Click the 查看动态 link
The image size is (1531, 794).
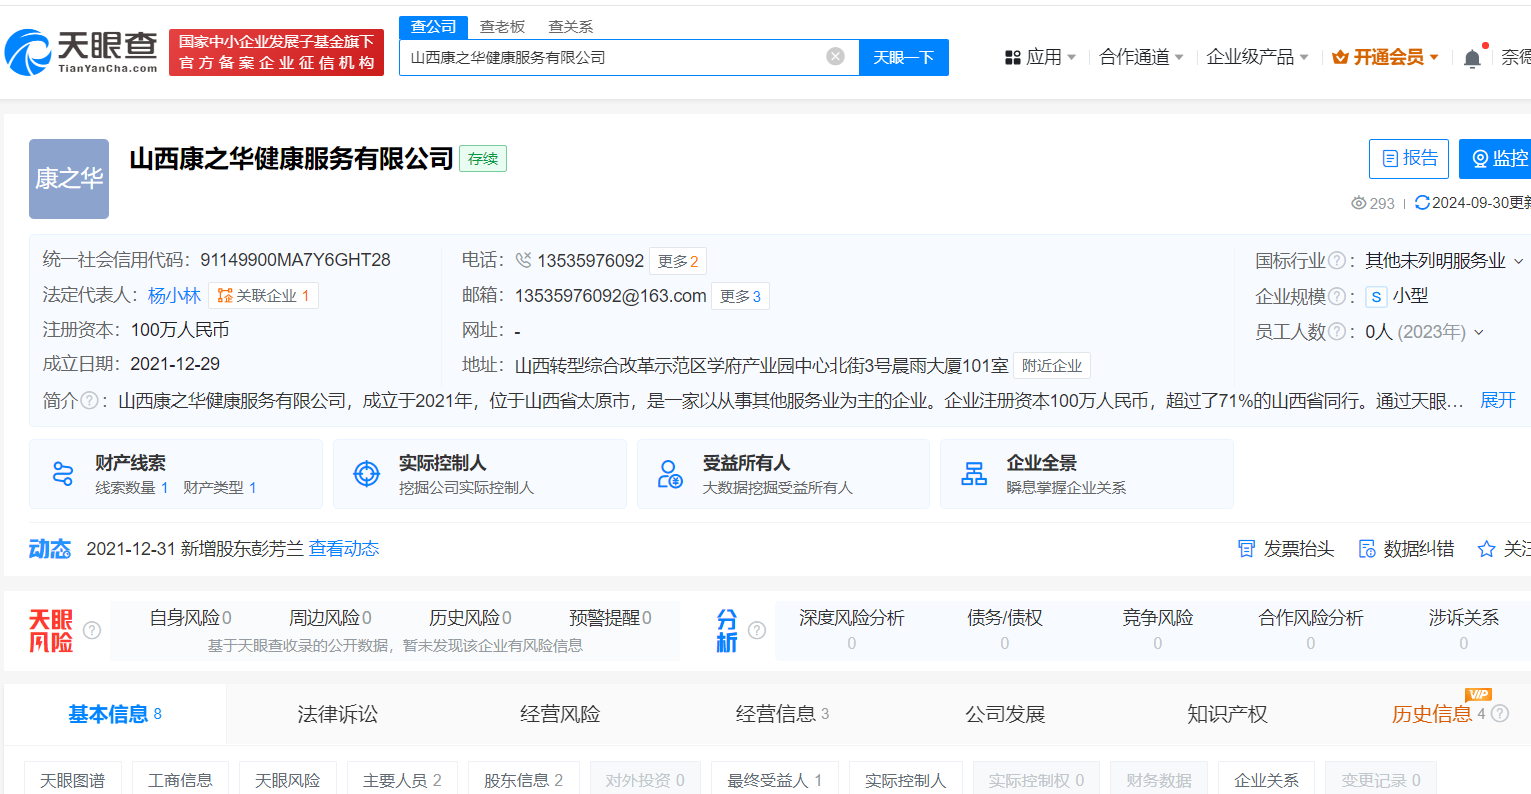pyautogui.click(x=344, y=549)
